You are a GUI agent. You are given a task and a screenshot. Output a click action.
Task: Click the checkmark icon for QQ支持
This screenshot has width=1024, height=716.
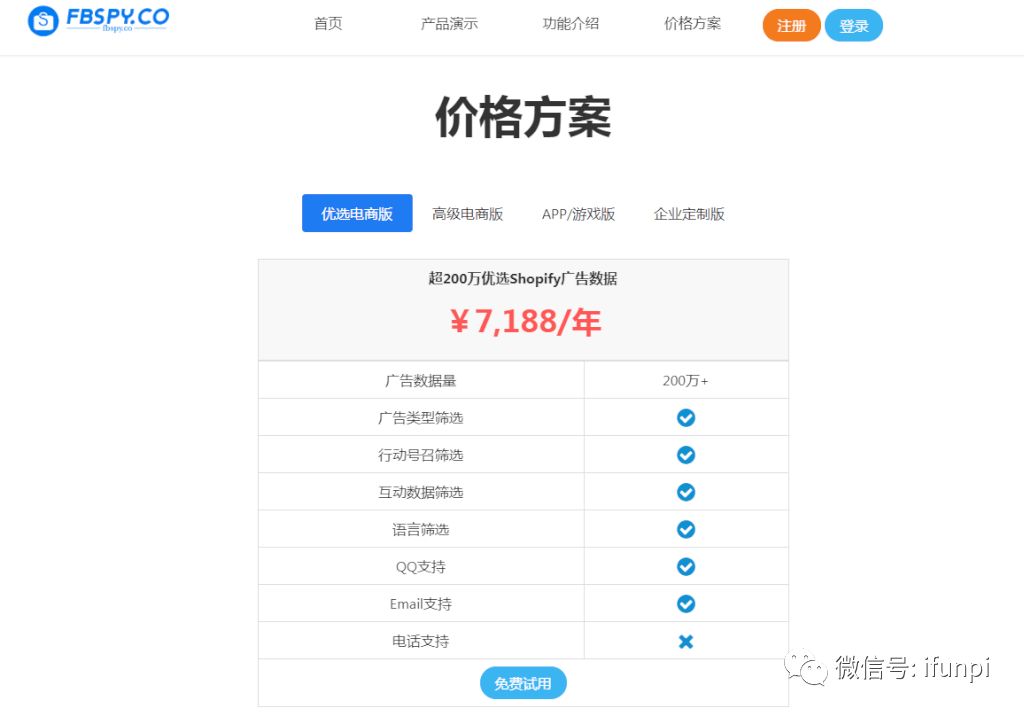(686, 566)
